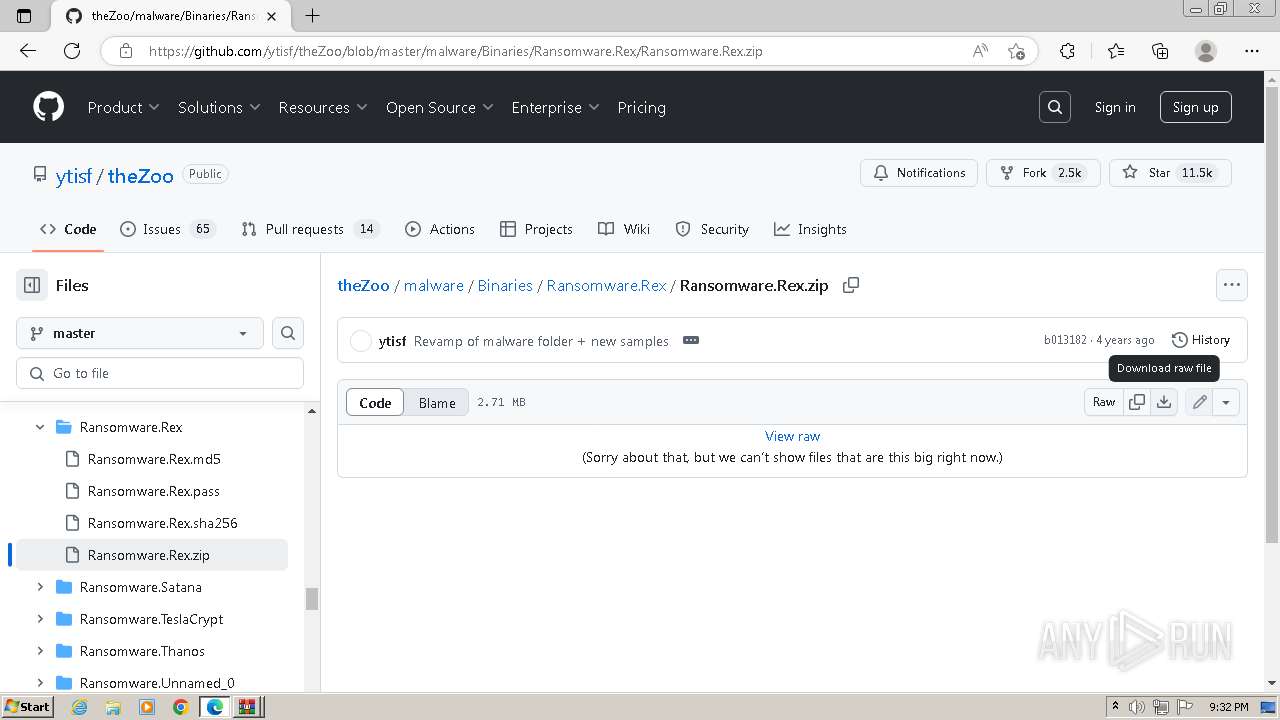The width and height of the screenshot is (1280, 720).
Task: Select Ransomware.Rex.md5 file
Action: 154,459
